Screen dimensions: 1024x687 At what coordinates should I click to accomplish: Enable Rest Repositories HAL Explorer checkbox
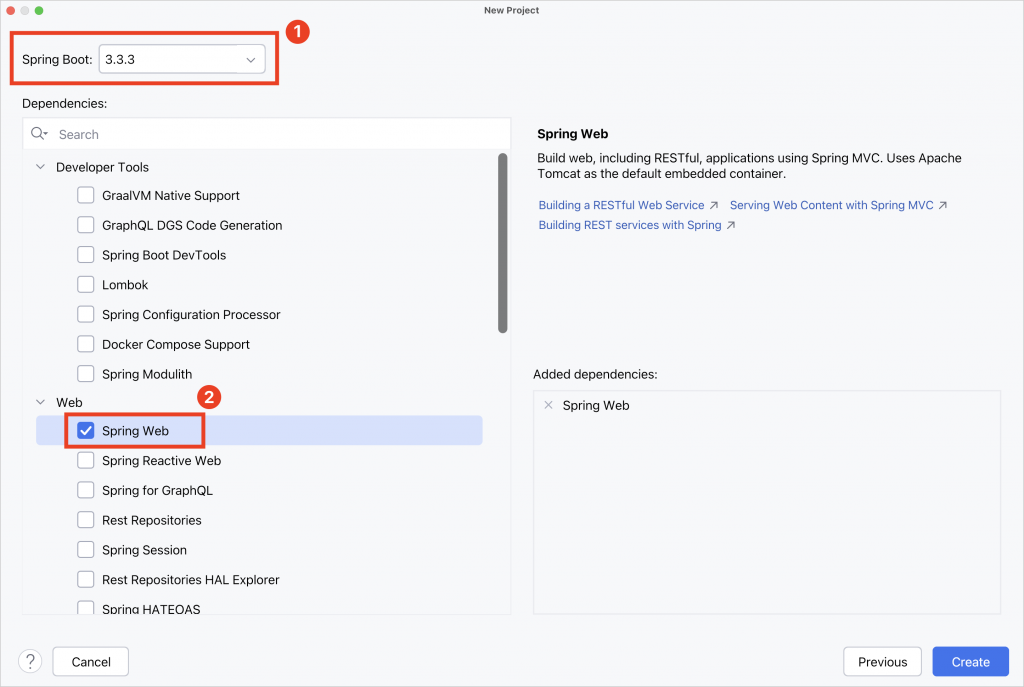pyautogui.click(x=86, y=579)
